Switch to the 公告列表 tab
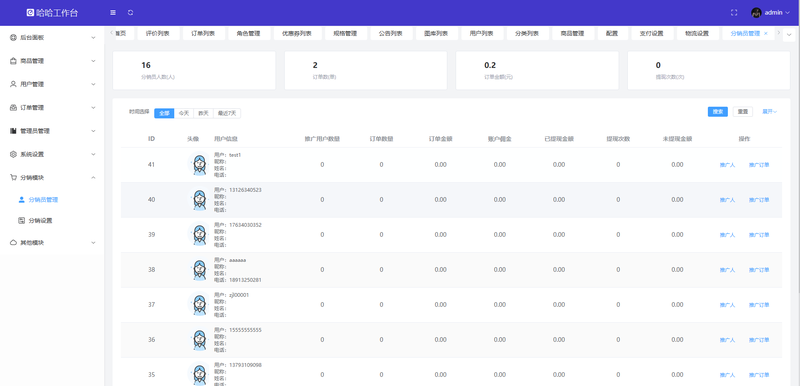The image size is (800, 386). pyautogui.click(x=391, y=34)
